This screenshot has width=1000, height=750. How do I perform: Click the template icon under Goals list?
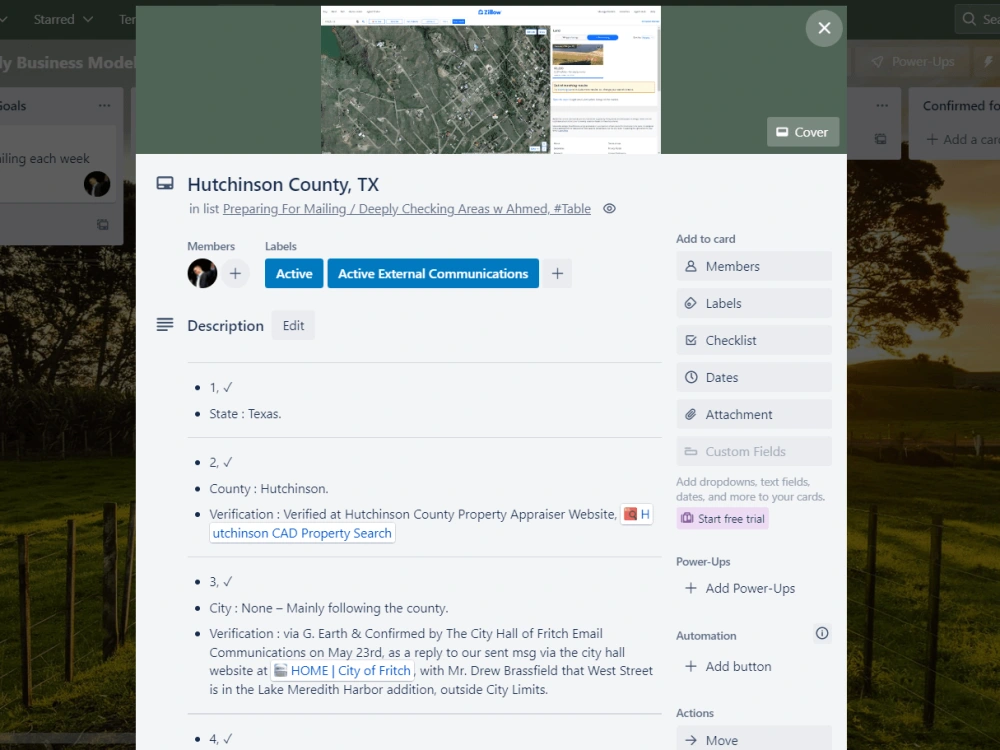102,224
